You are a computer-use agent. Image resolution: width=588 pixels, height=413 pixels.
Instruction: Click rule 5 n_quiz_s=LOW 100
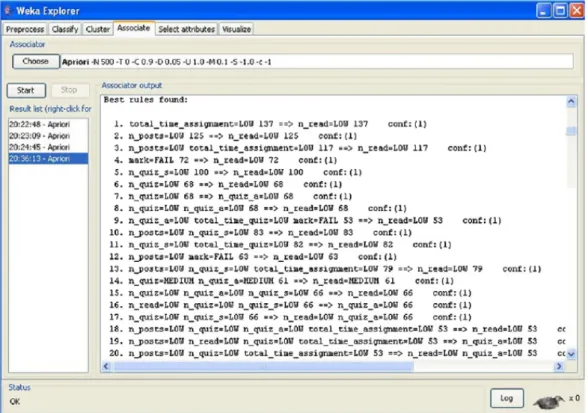click(237, 172)
